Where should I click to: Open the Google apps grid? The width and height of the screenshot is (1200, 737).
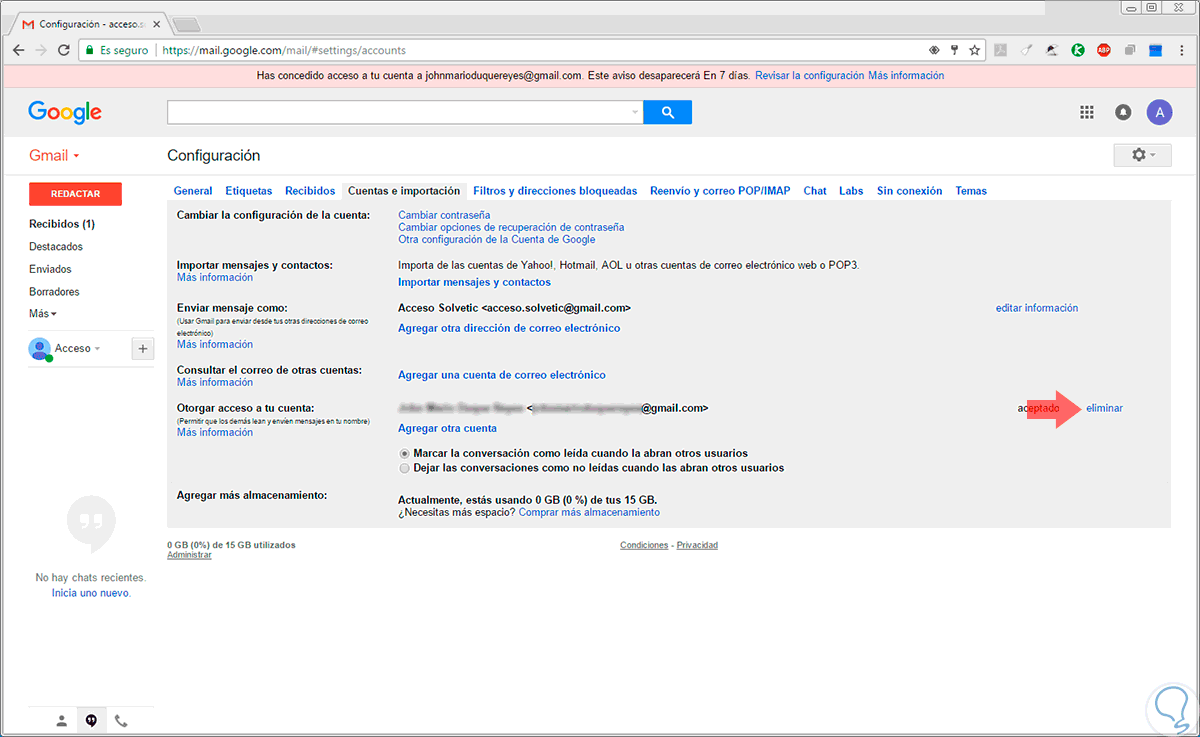point(1087,112)
